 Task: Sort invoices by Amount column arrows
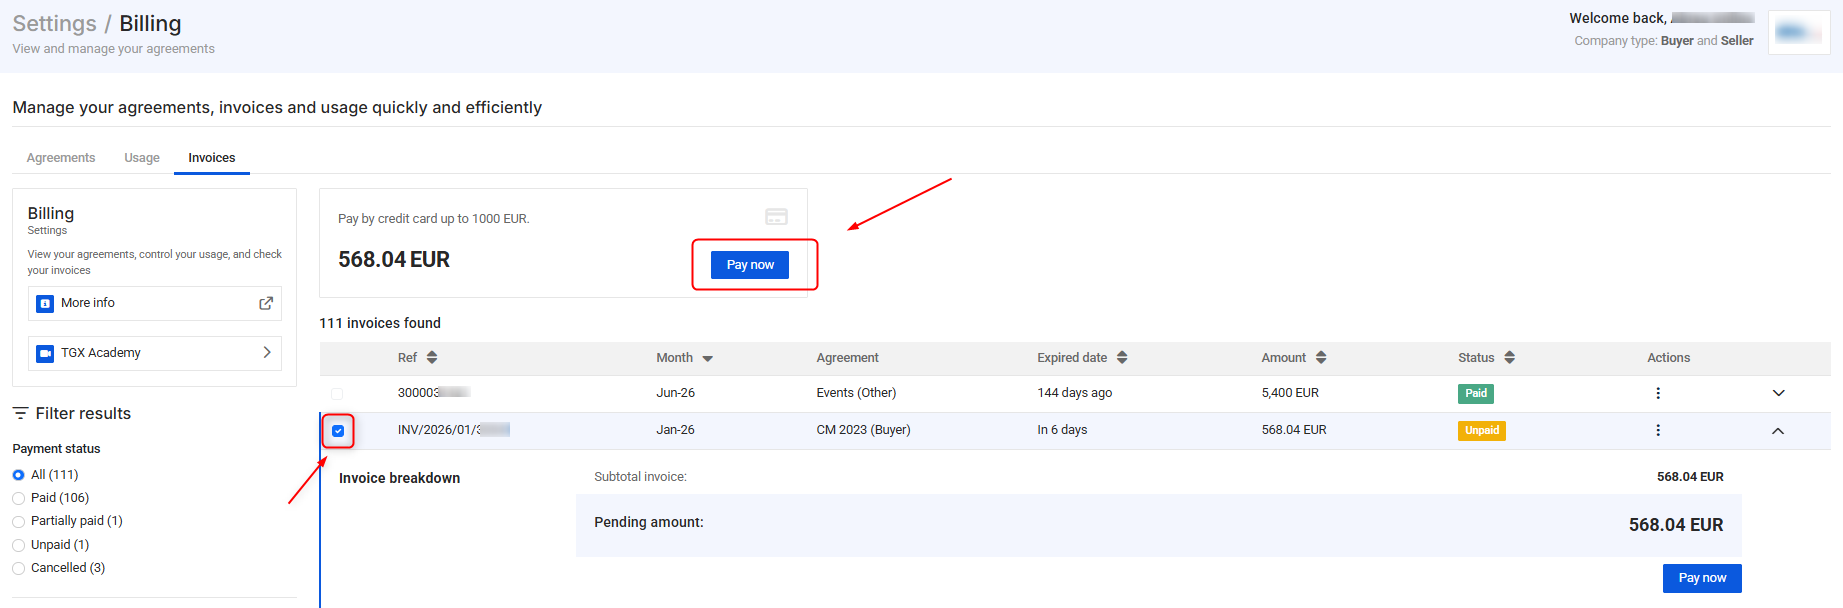tap(1321, 358)
